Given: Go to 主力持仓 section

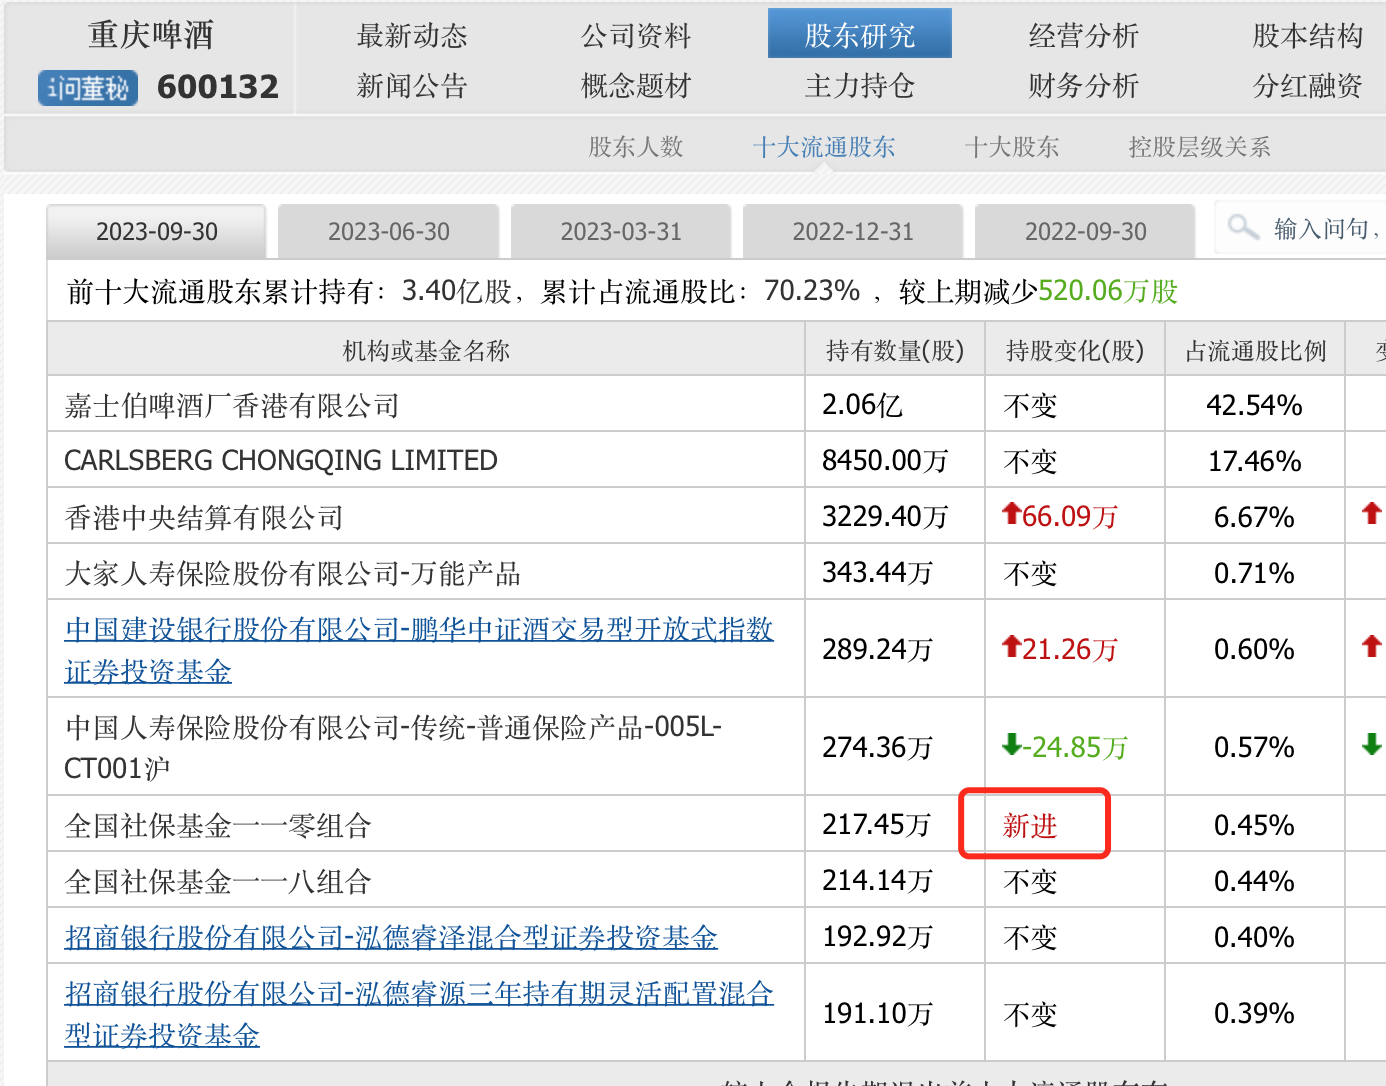Looking at the screenshot, I should 860,86.
